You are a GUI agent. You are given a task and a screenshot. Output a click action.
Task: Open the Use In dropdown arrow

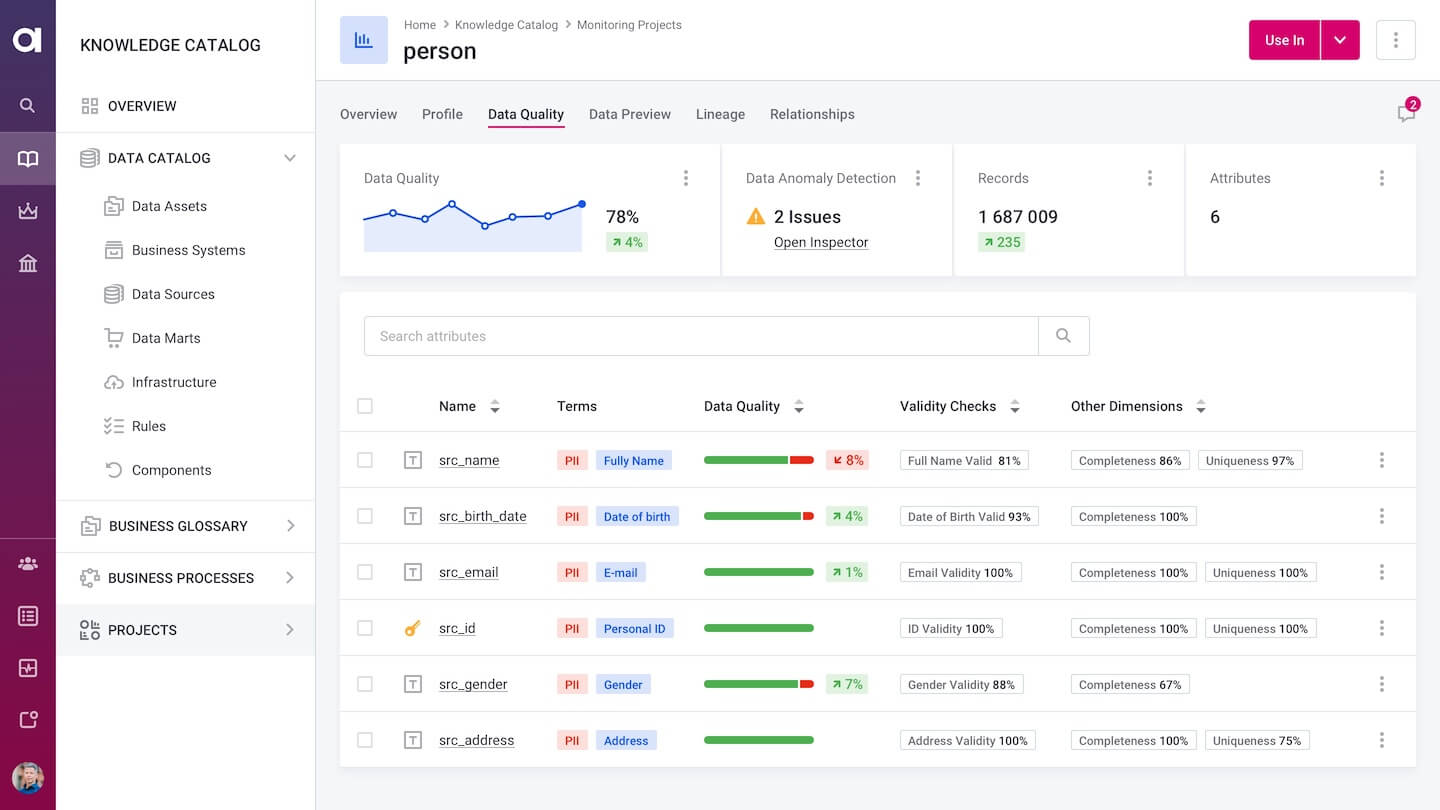tap(1340, 40)
